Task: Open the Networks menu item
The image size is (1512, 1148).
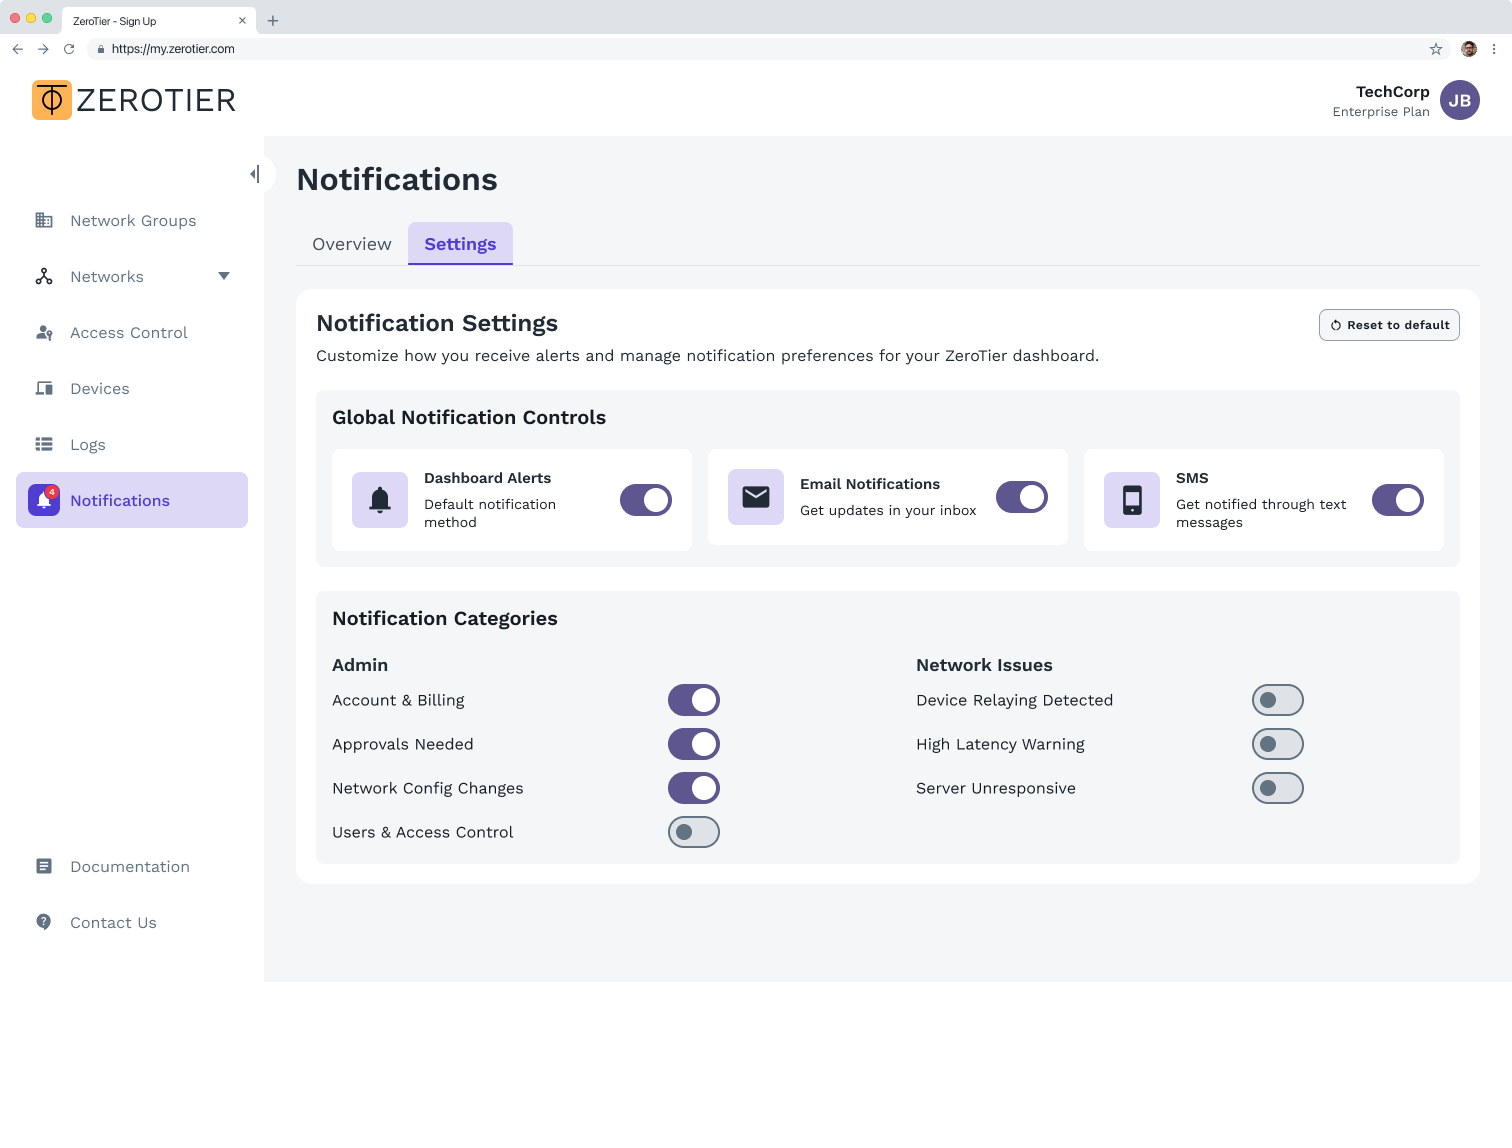Action: [132, 276]
